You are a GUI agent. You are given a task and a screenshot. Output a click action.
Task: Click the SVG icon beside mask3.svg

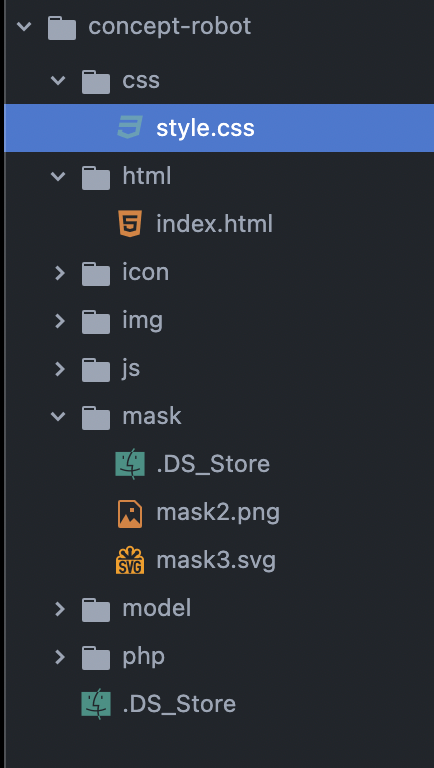click(130, 560)
